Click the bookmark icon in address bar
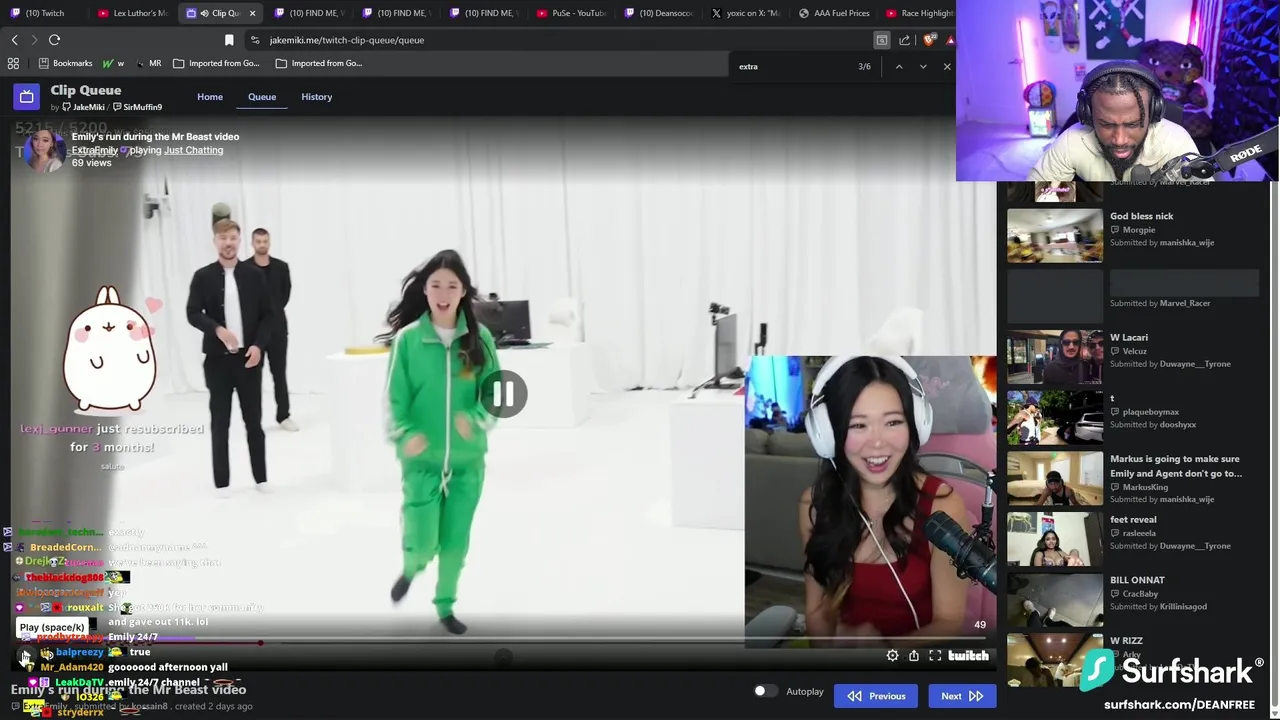Viewport: 1280px width, 720px height. [x=229, y=40]
